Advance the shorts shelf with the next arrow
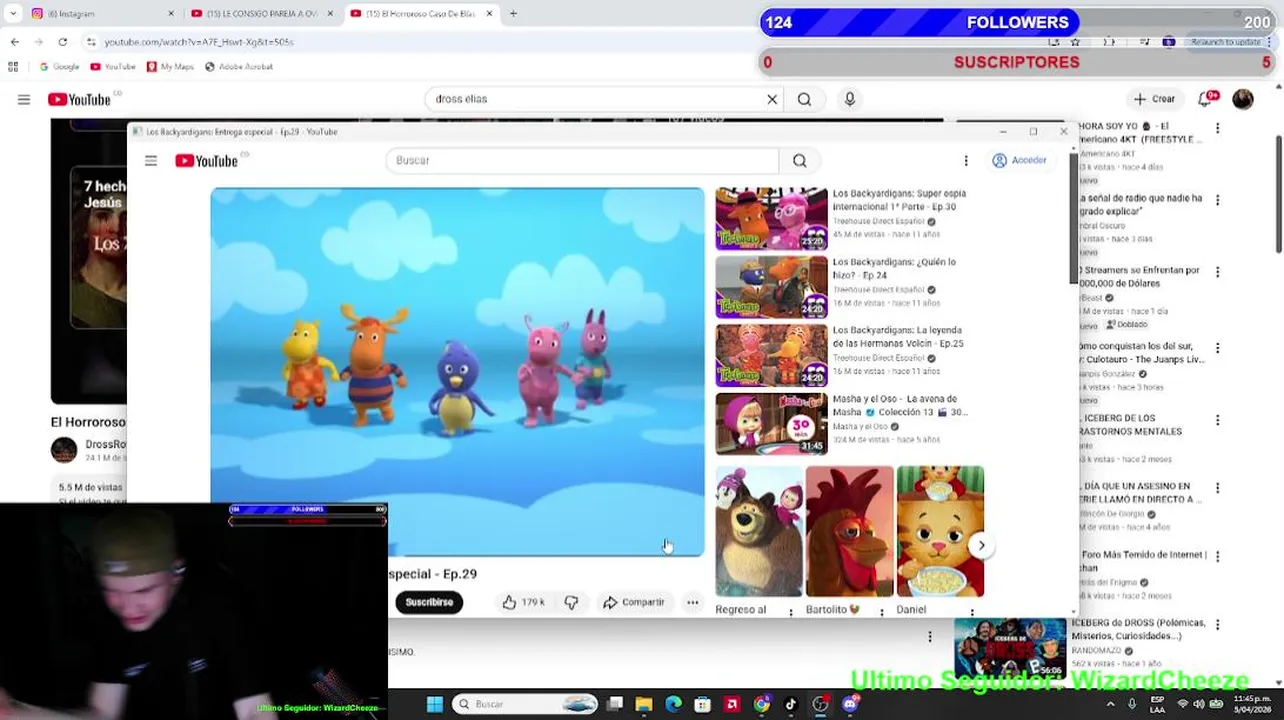 click(981, 546)
